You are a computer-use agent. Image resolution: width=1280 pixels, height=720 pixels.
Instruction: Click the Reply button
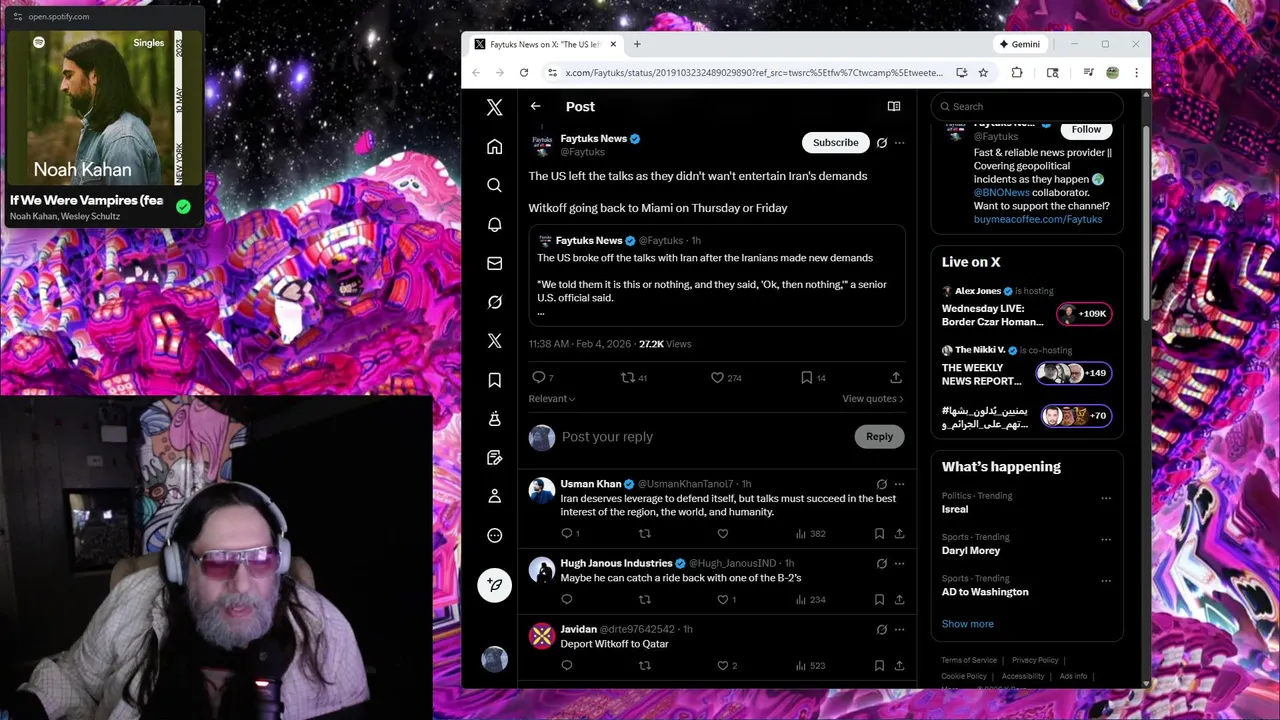pyautogui.click(x=879, y=436)
